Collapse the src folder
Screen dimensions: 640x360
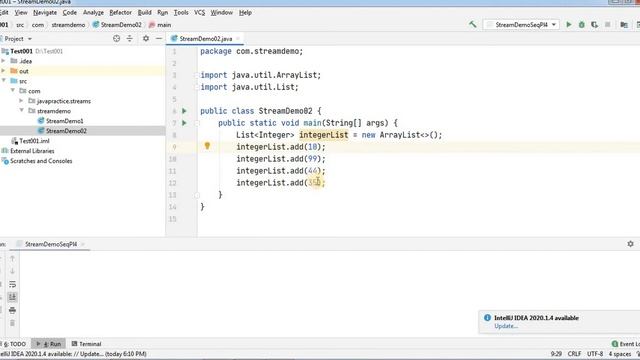pos(4,81)
